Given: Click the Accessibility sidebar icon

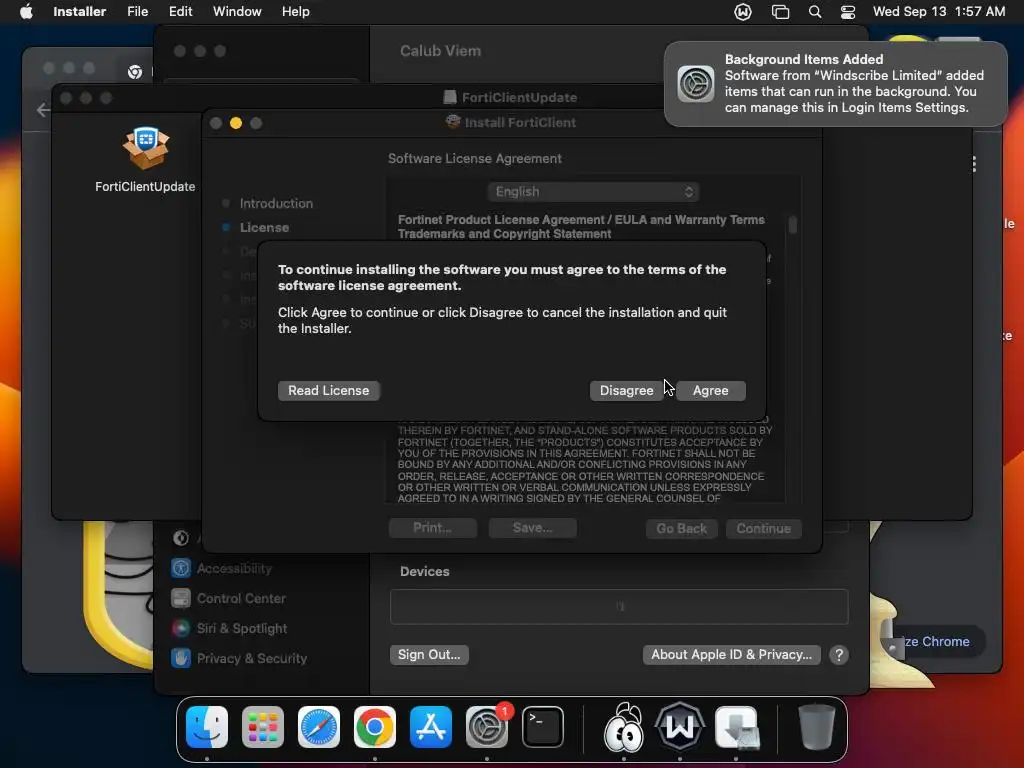Looking at the screenshot, I should tap(181, 568).
